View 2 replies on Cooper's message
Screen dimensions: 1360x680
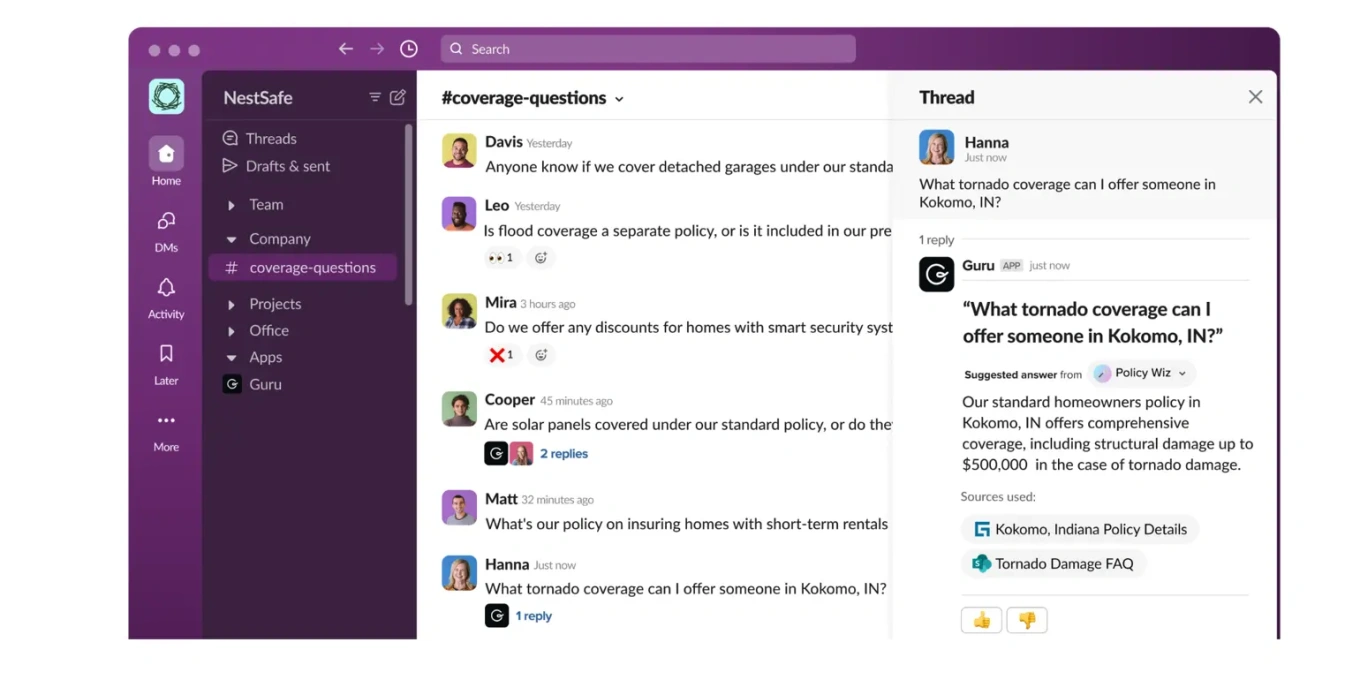pyautogui.click(x=564, y=454)
